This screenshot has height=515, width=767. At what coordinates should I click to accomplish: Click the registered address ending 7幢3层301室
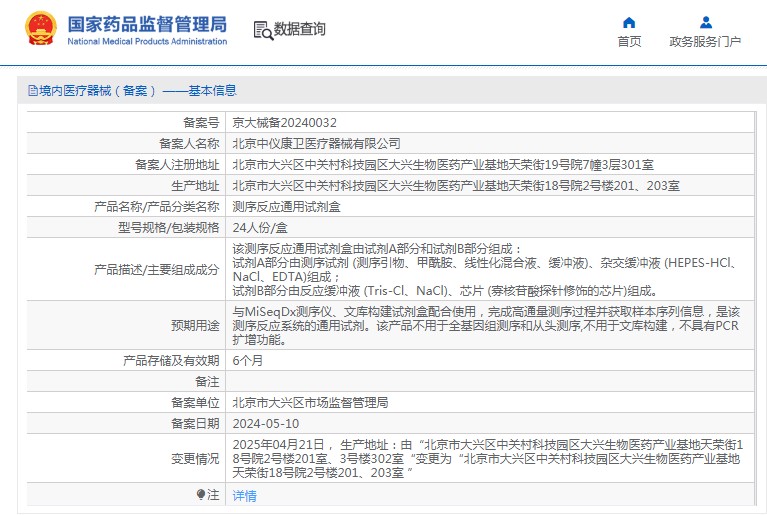443,164
